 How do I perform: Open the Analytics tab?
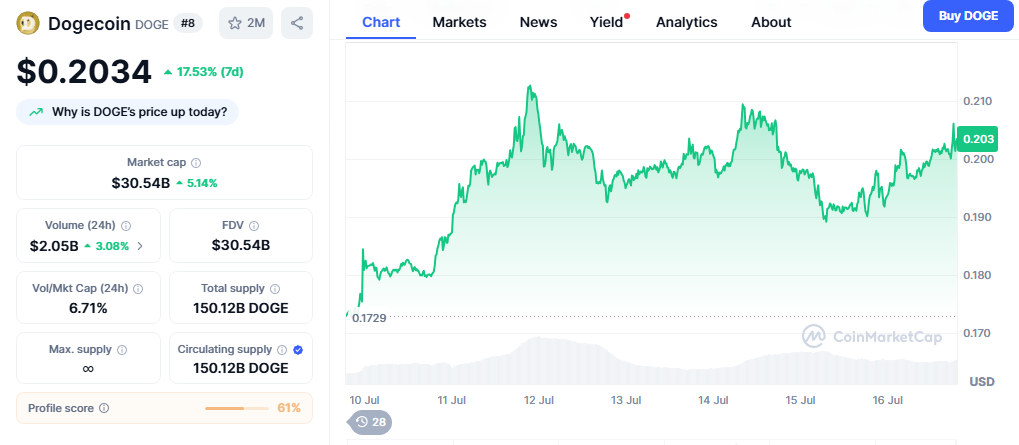(x=686, y=22)
